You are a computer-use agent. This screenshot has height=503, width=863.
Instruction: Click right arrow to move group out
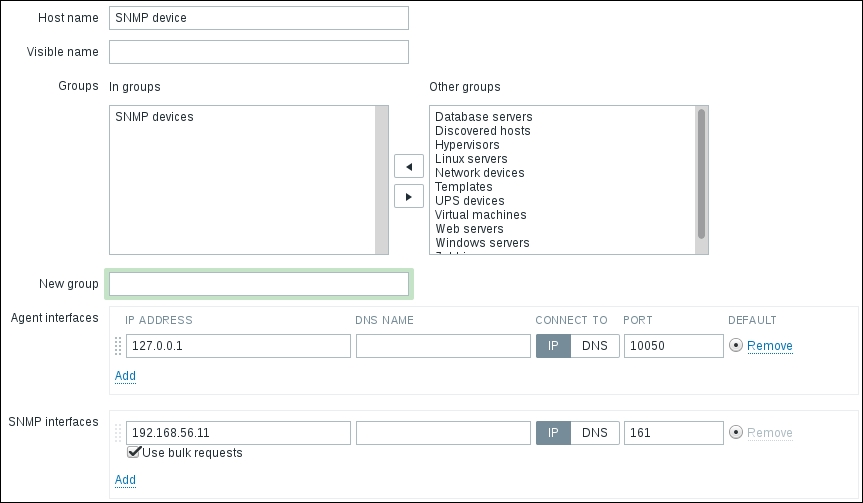(408, 196)
